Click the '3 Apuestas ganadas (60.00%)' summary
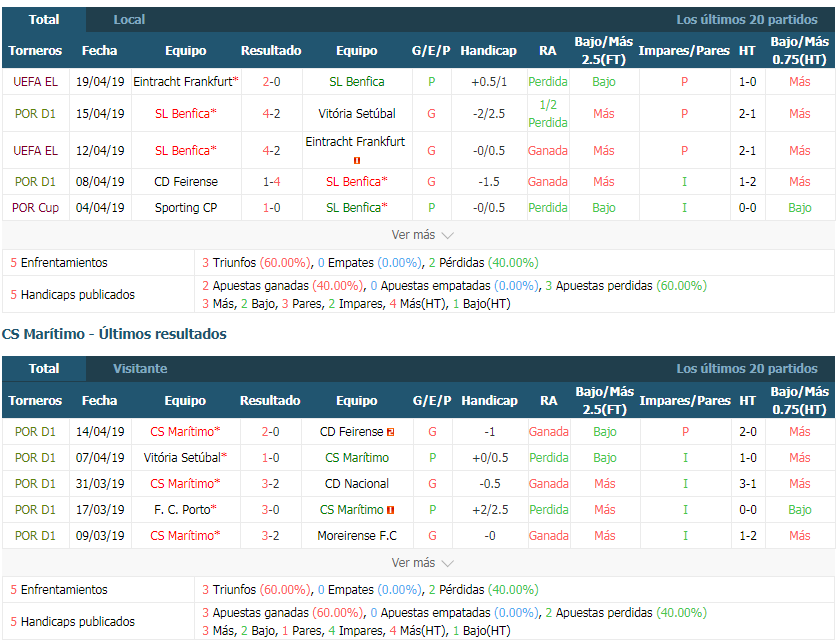 [283, 613]
